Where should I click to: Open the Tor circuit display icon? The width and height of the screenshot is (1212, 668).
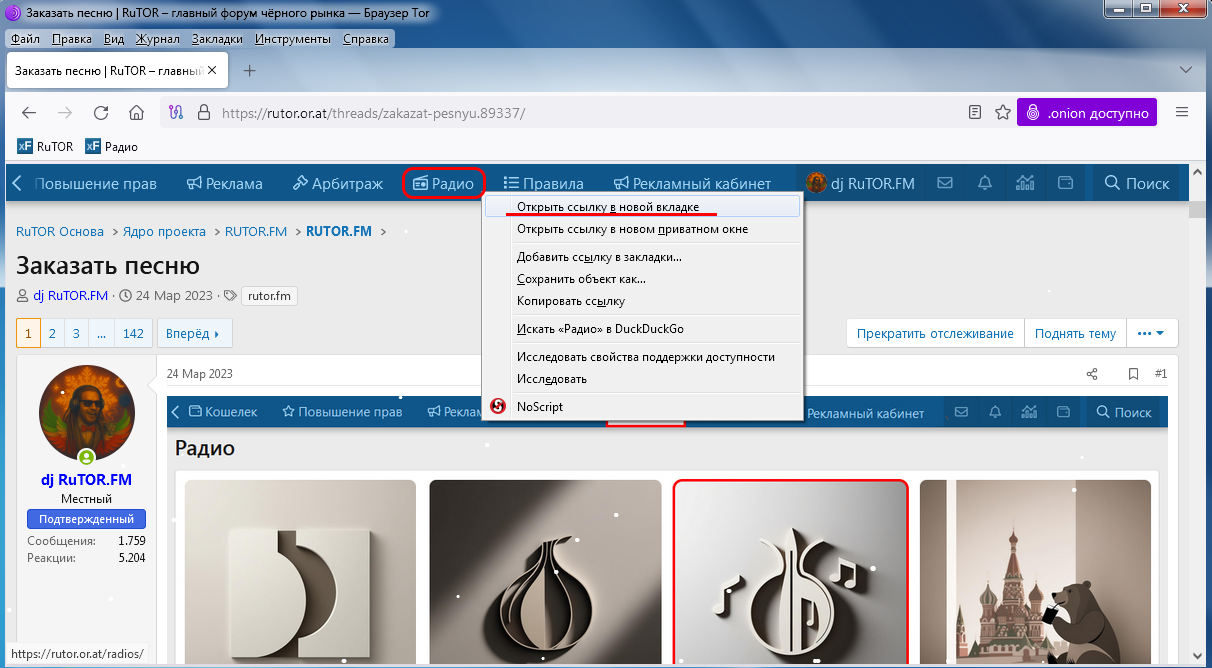pyautogui.click(x=177, y=112)
